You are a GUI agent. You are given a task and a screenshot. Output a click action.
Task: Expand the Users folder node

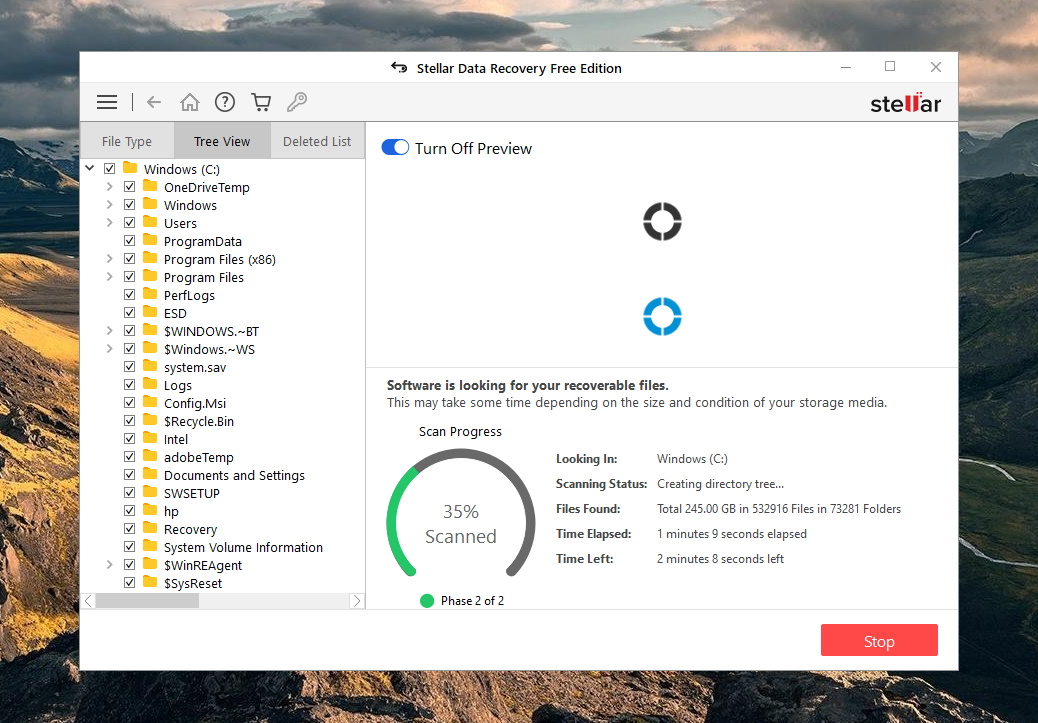coord(110,222)
